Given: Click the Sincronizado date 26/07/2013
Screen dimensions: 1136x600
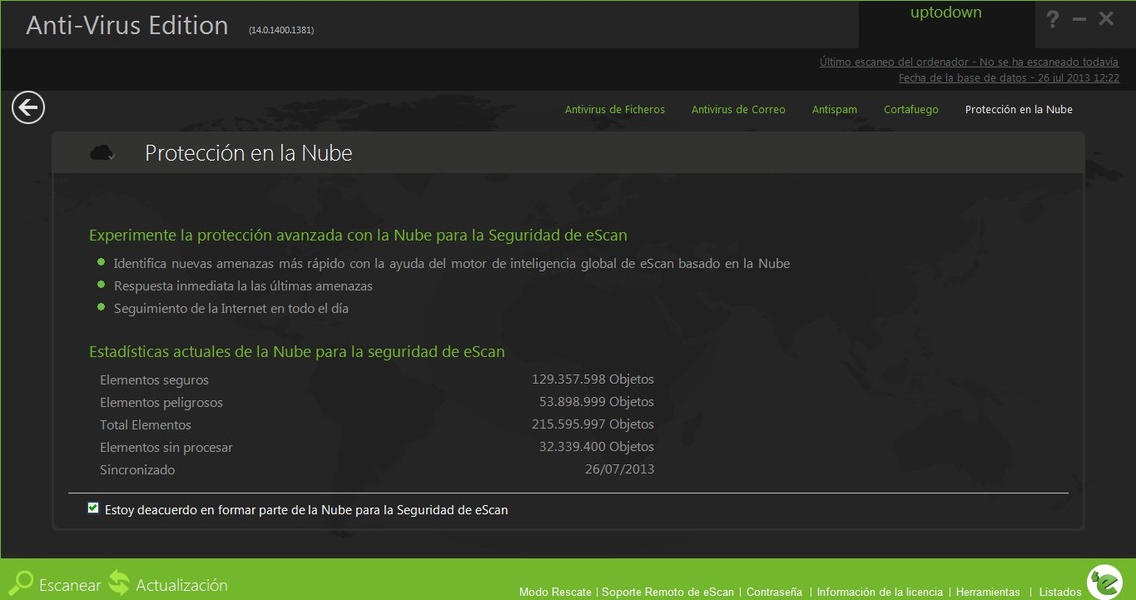Looking at the screenshot, I should [619, 469].
